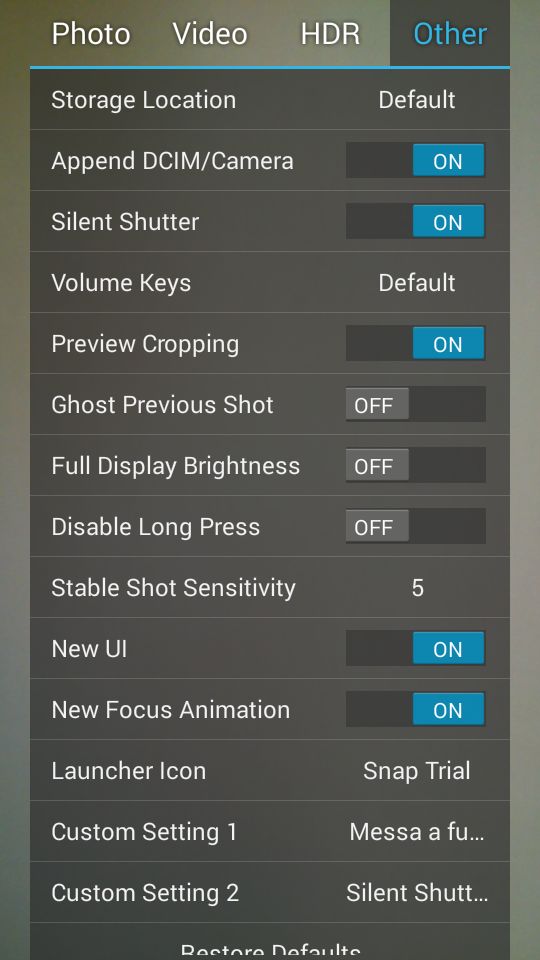Open the Video settings tab
Image resolution: width=540 pixels, height=960 pixels.
(210, 34)
